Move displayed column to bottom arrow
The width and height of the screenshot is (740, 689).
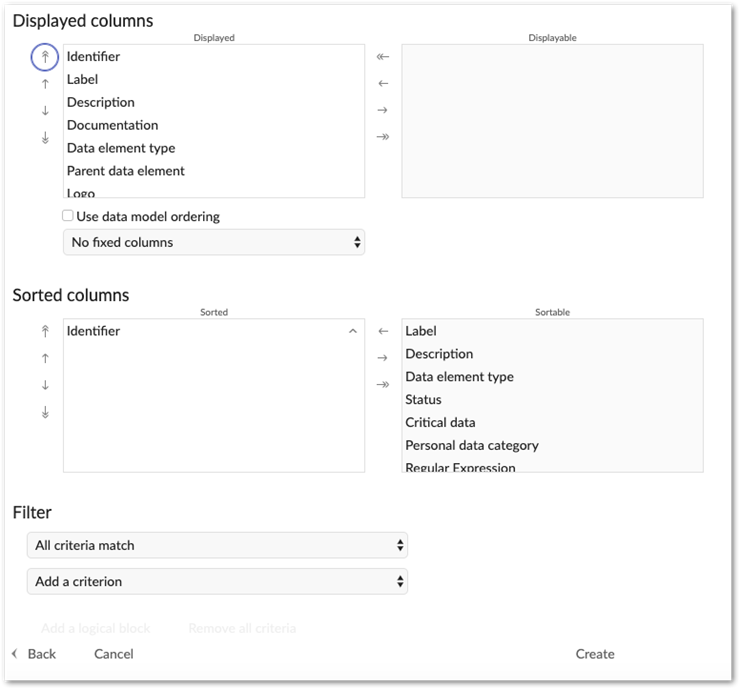45,138
